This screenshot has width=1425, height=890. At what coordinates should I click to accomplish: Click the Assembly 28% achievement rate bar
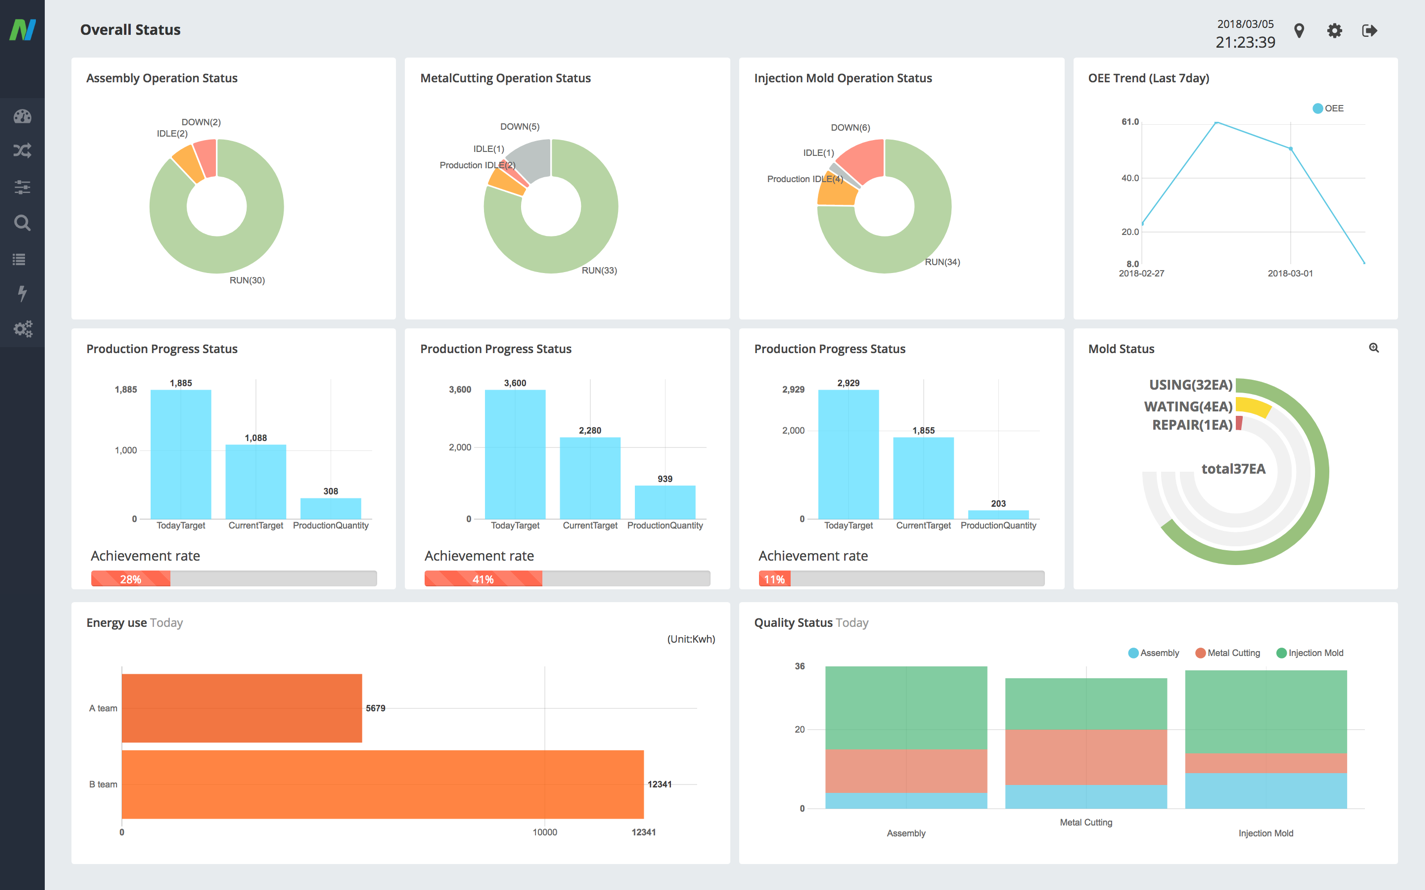point(234,578)
